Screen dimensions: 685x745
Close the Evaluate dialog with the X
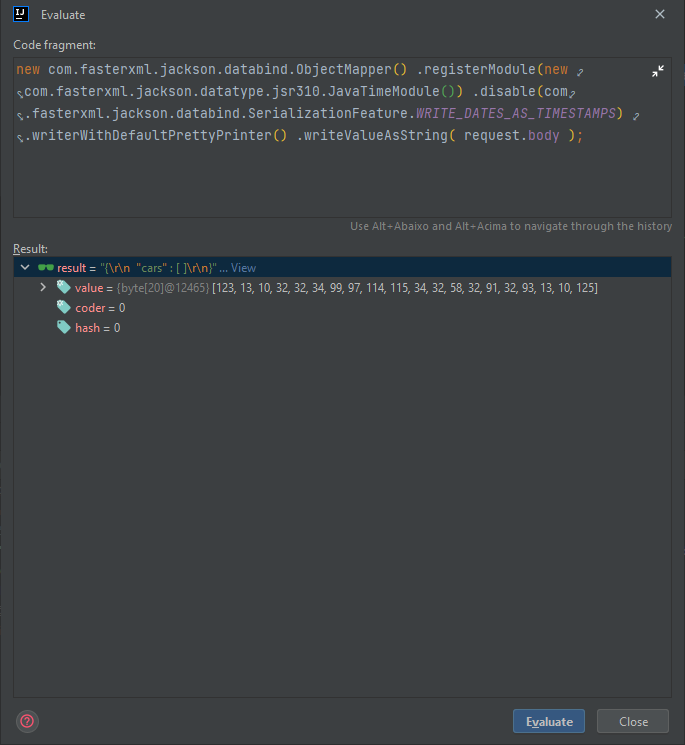pyautogui.click(x=659, y=14)
